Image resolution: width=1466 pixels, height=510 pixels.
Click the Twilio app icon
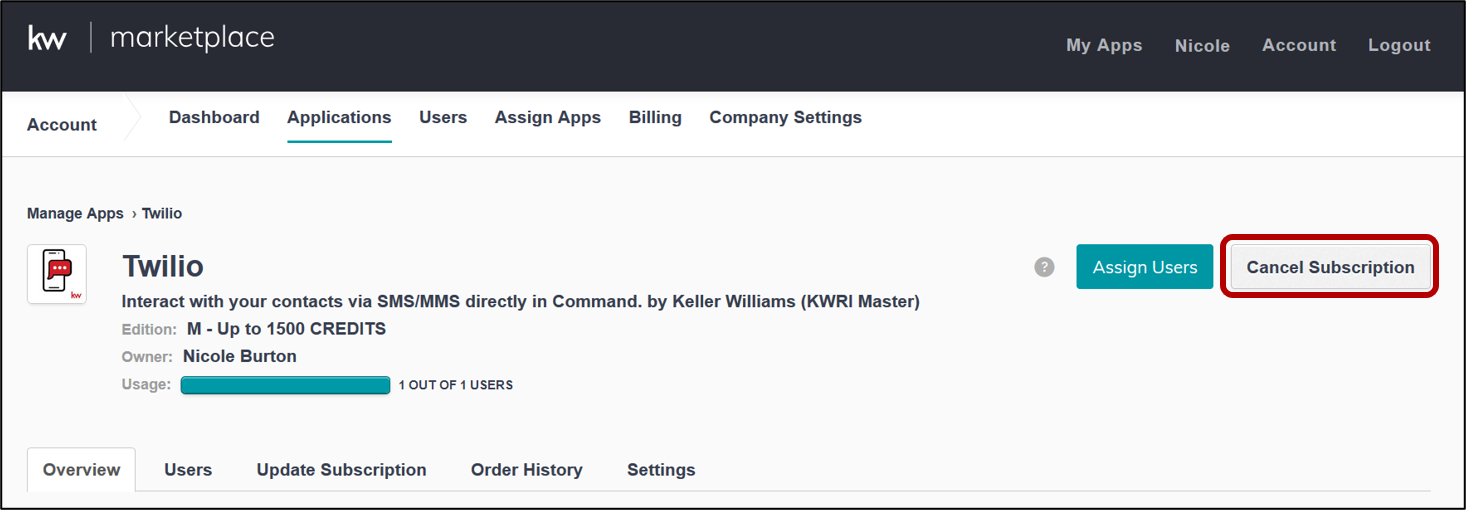pos(57,274)
